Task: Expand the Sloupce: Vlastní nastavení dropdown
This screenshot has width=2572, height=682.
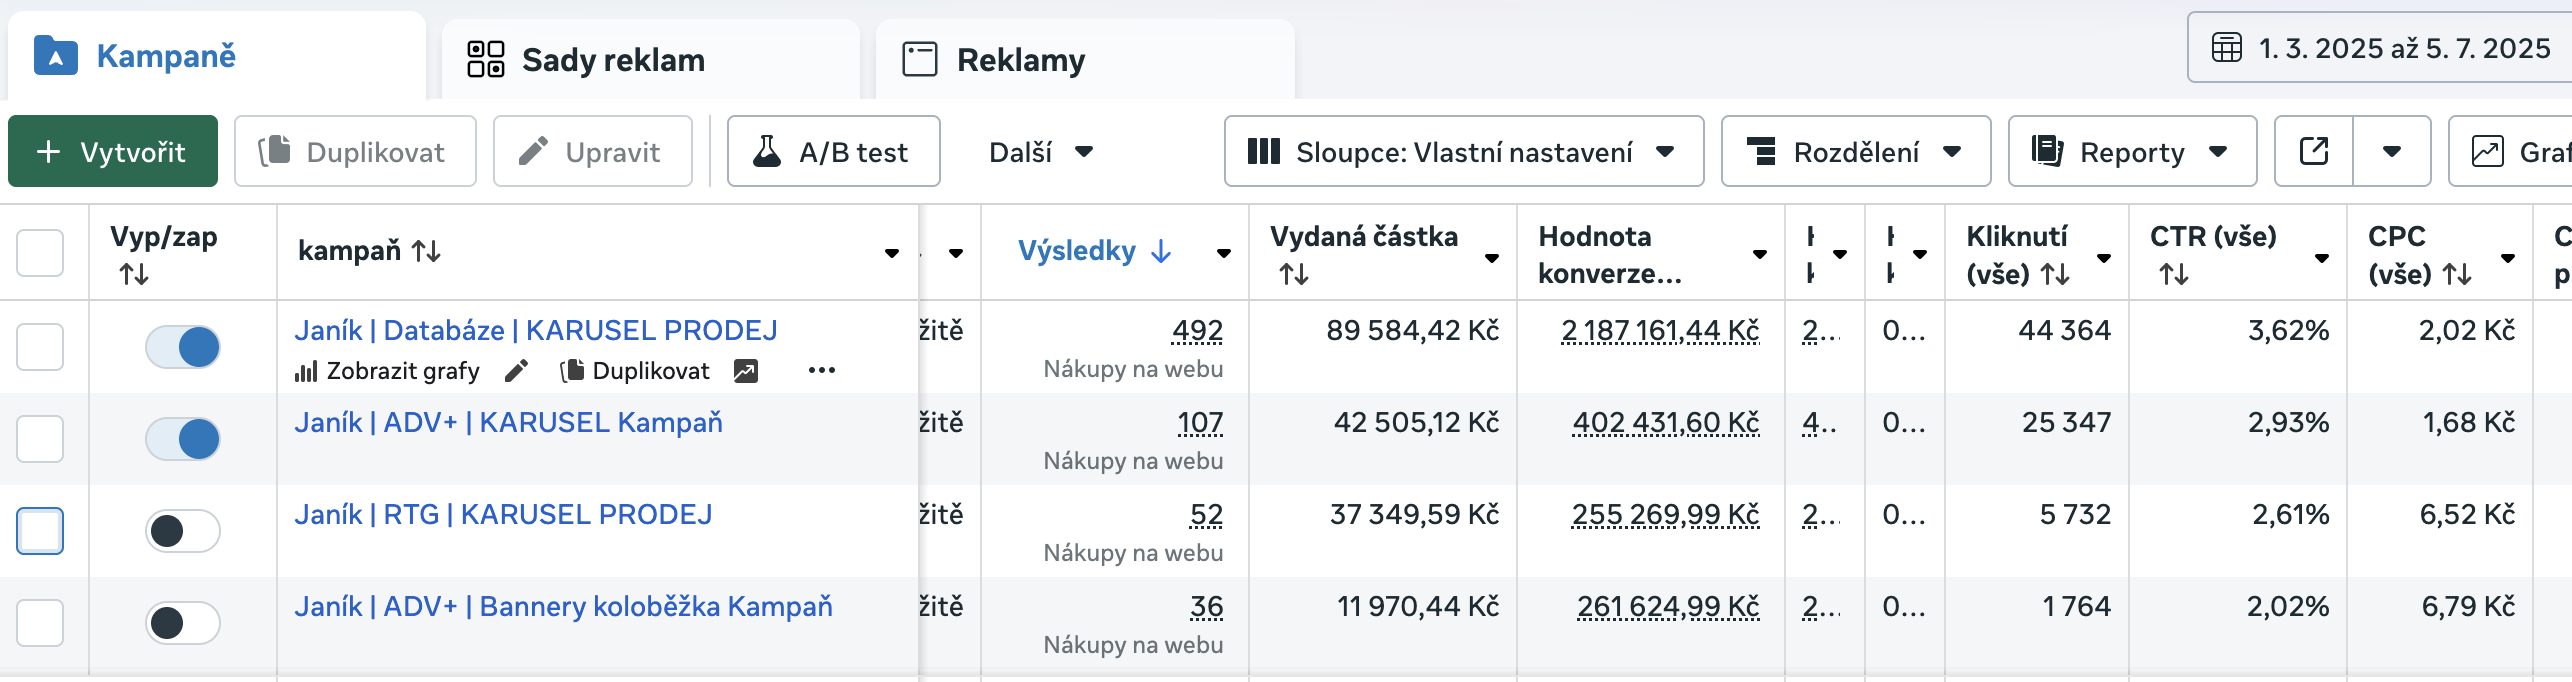Action: click(1463, 152)
